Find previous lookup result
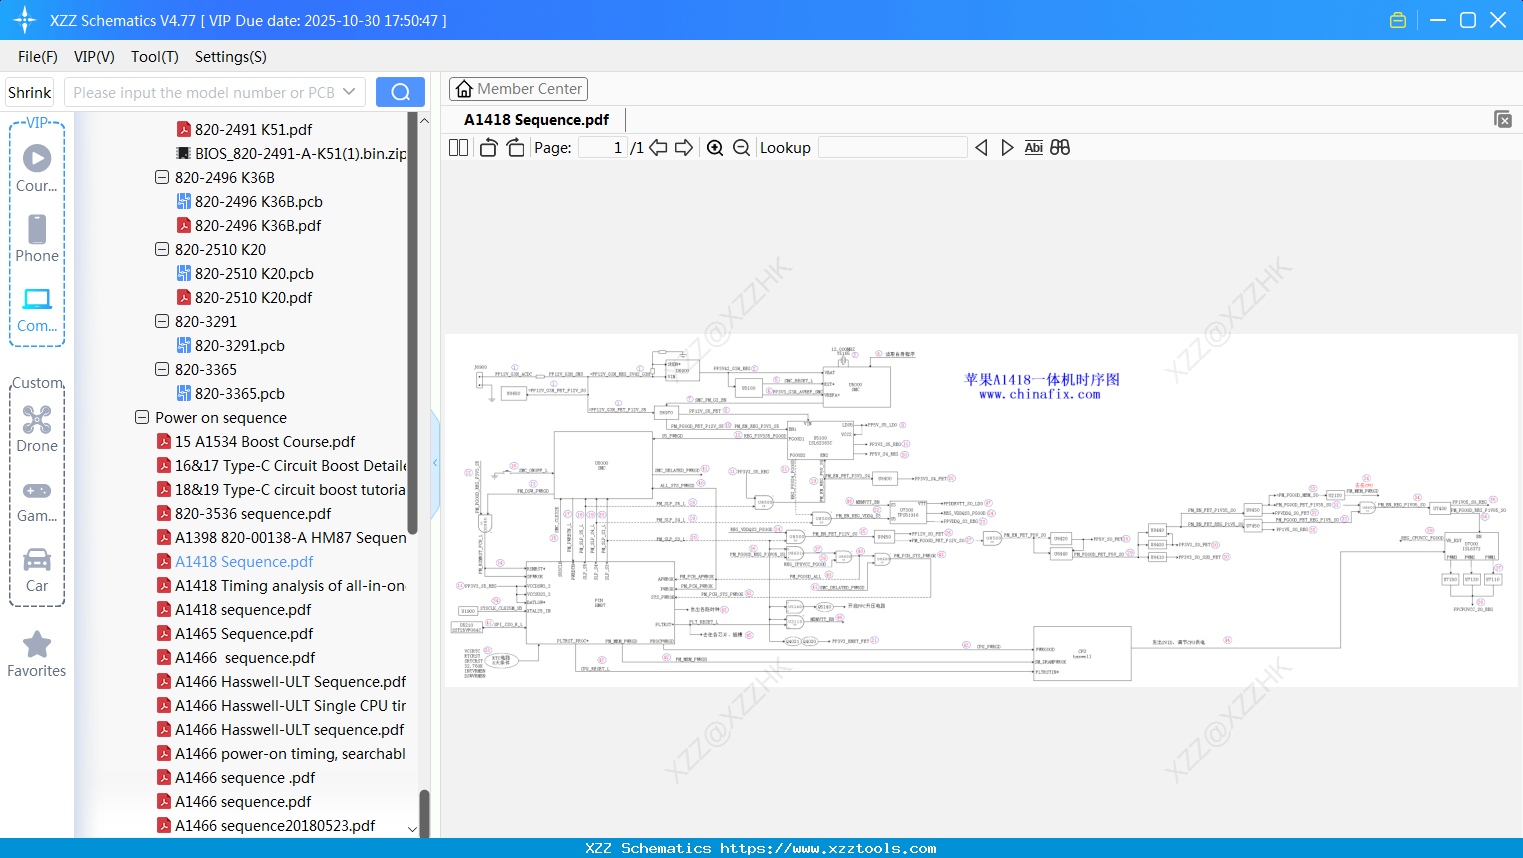Image resolution: width=1523 pixels, height=858 pixels. coord(981,148)
